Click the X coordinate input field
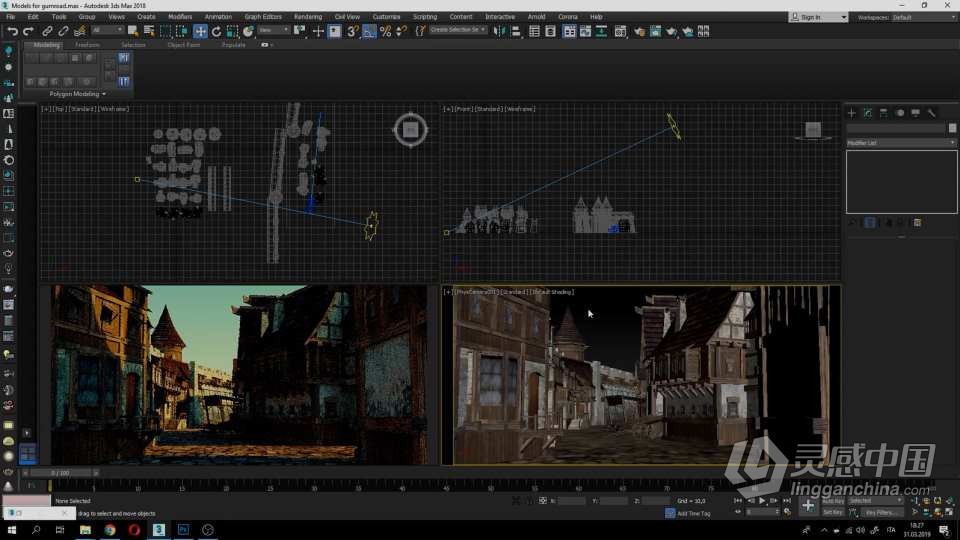Screen dimensions: 960x540 pyautogui.click(x=572, y=501)
